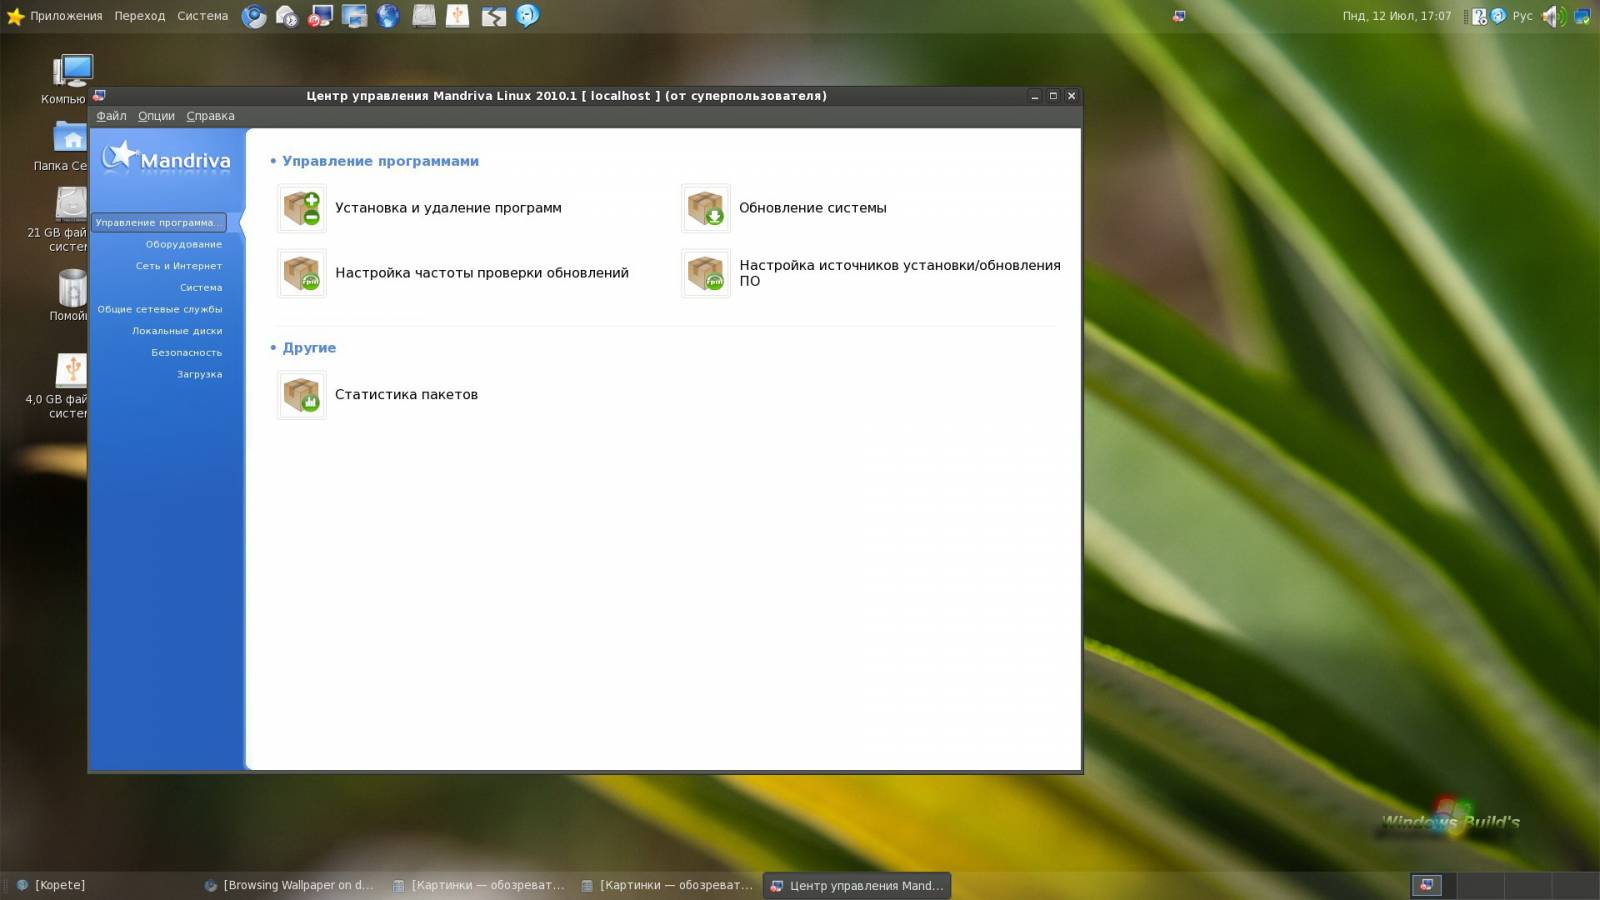This screenshot has height=900, width=1600.
Task: Switch to the Оборудование section
Action: [184, 244]
